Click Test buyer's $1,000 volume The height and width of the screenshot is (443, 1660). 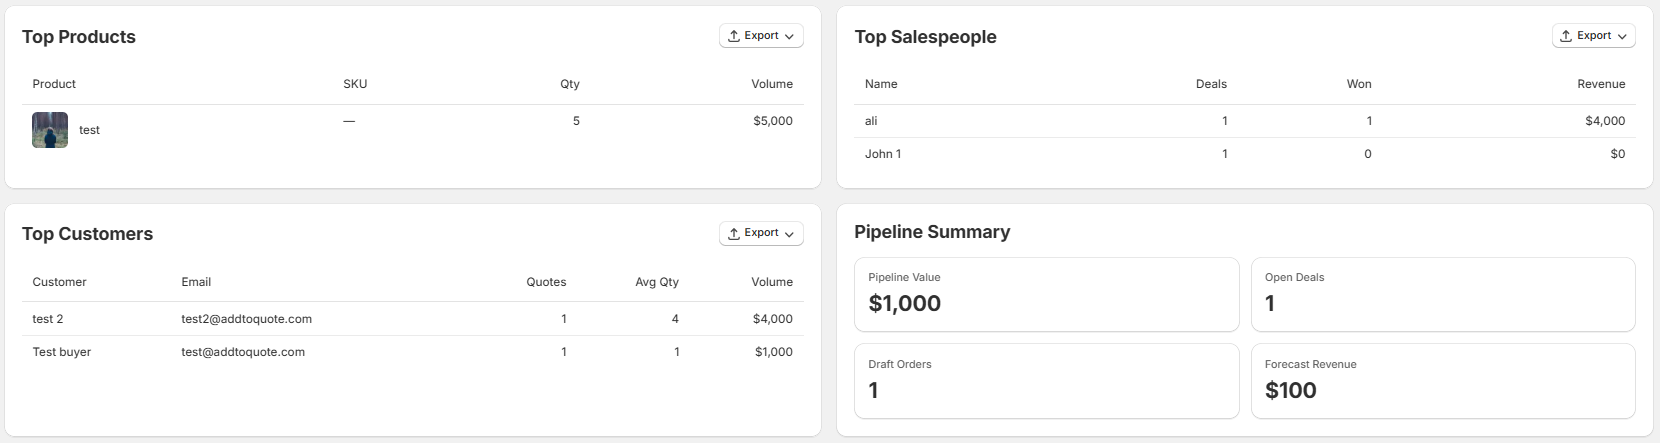(774, 352)
